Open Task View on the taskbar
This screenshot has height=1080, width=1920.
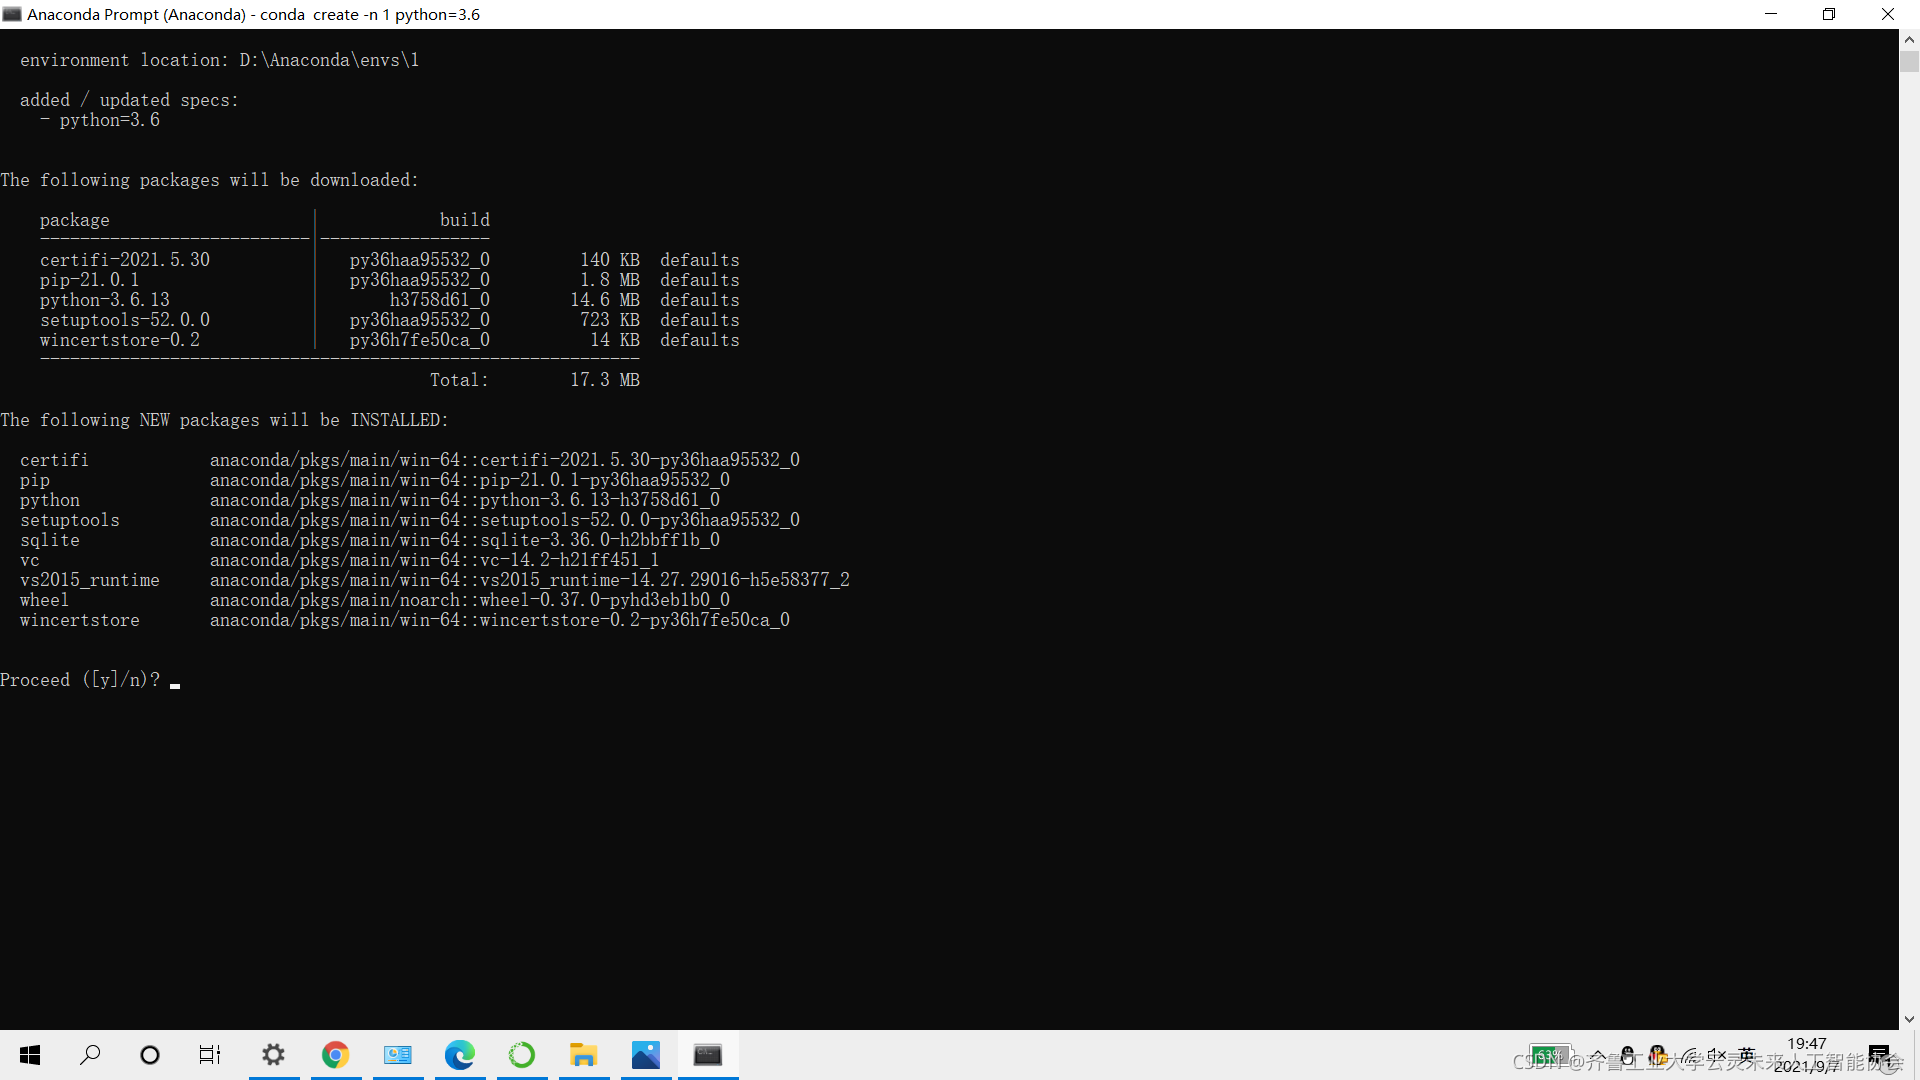210,1055
